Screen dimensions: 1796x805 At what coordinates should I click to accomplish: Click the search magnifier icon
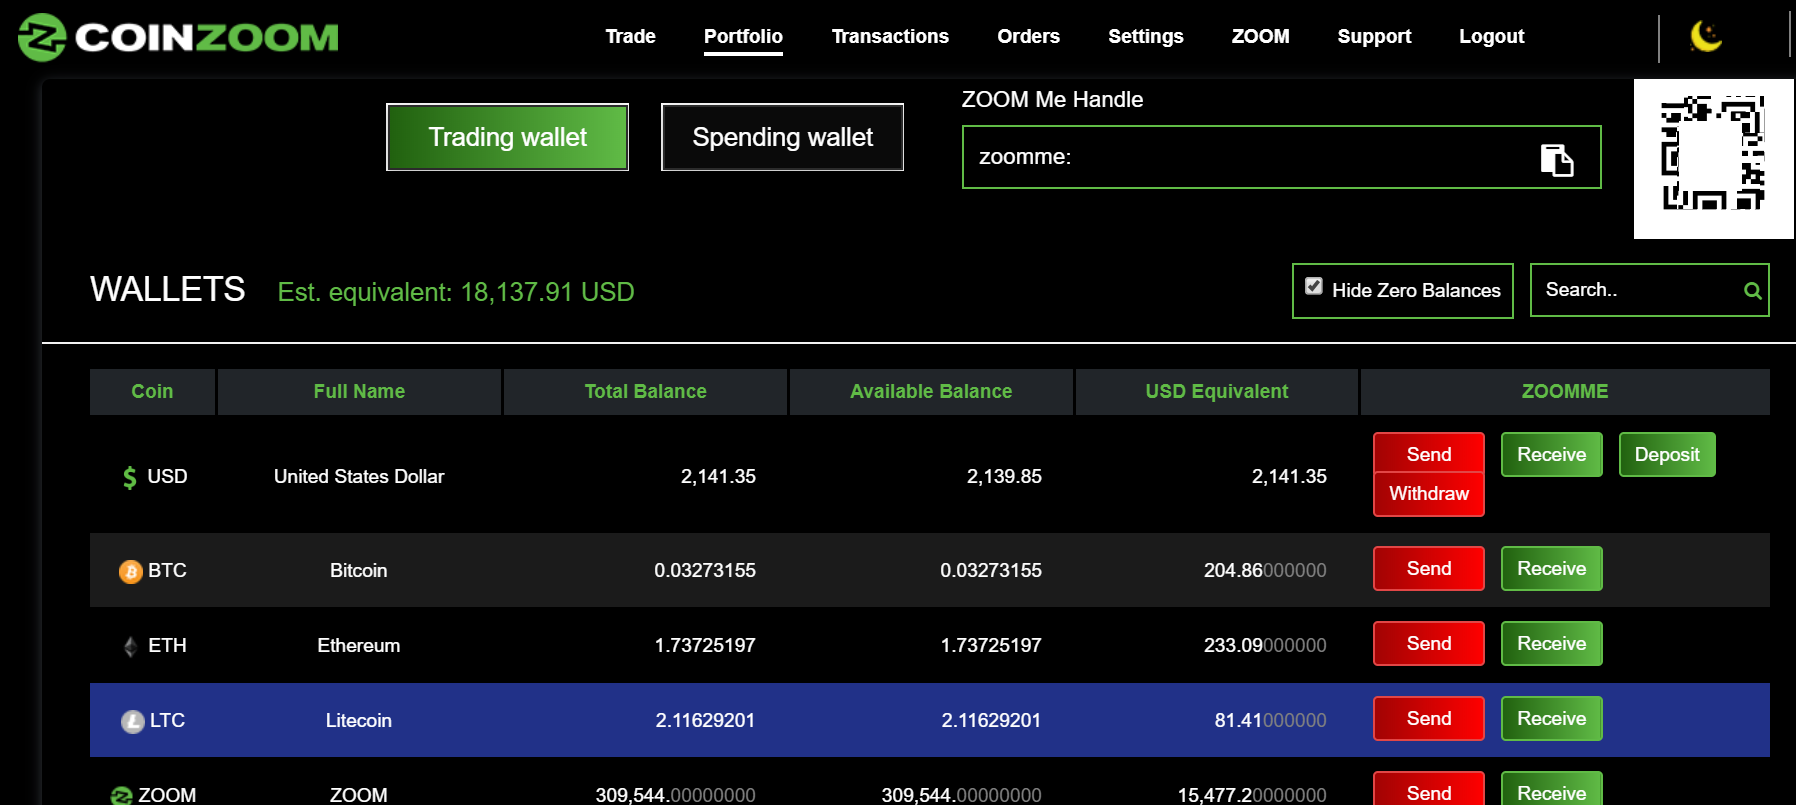1752,291
